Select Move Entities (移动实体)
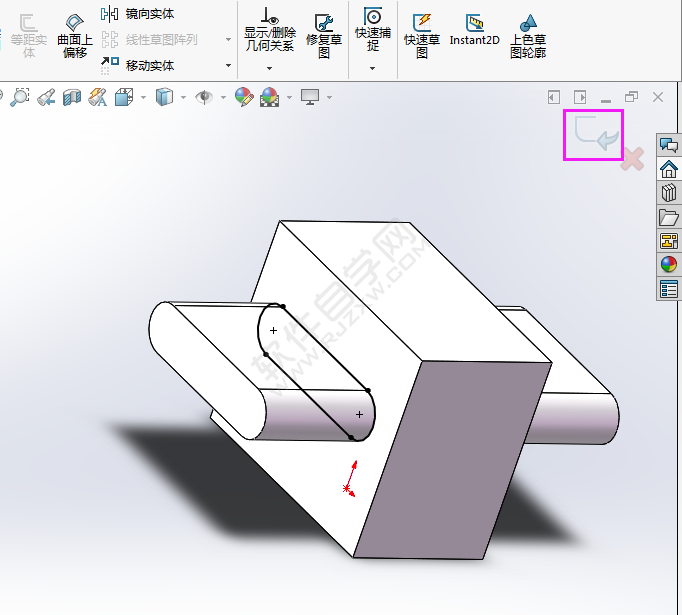Image resolution: width=682 pixels, height=615 pixels. 137,65
